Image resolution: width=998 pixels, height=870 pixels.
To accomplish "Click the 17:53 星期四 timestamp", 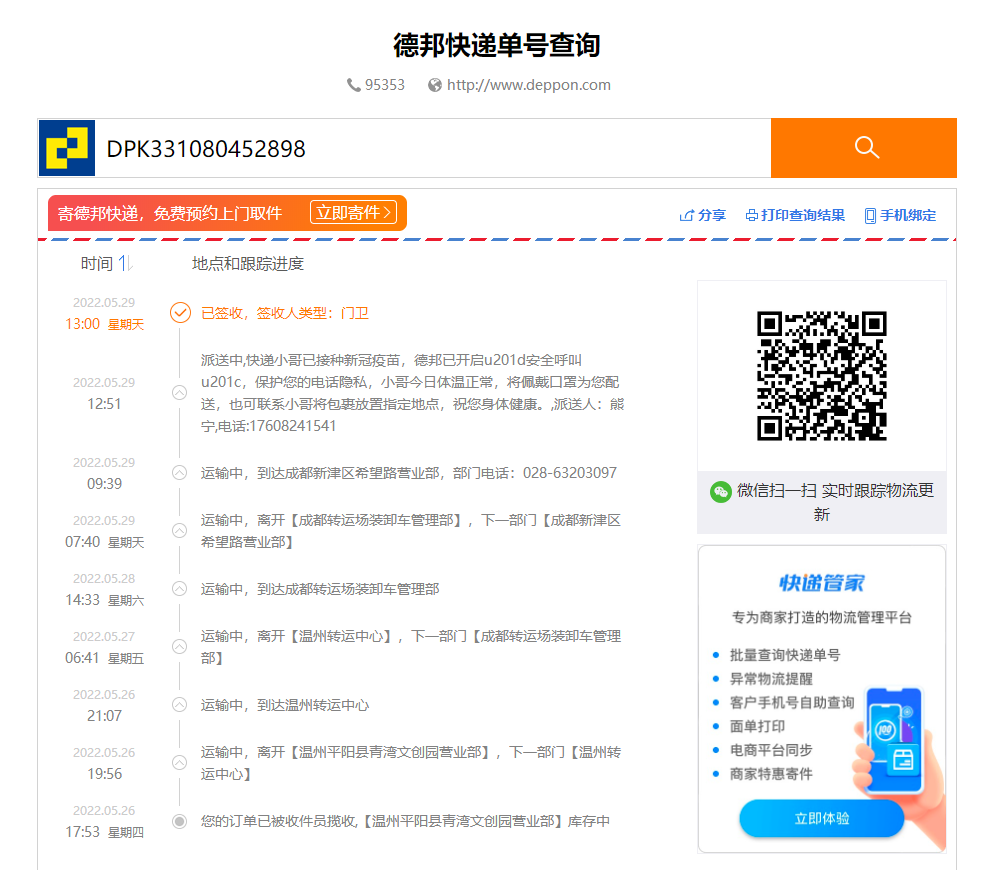I will 104,832.
